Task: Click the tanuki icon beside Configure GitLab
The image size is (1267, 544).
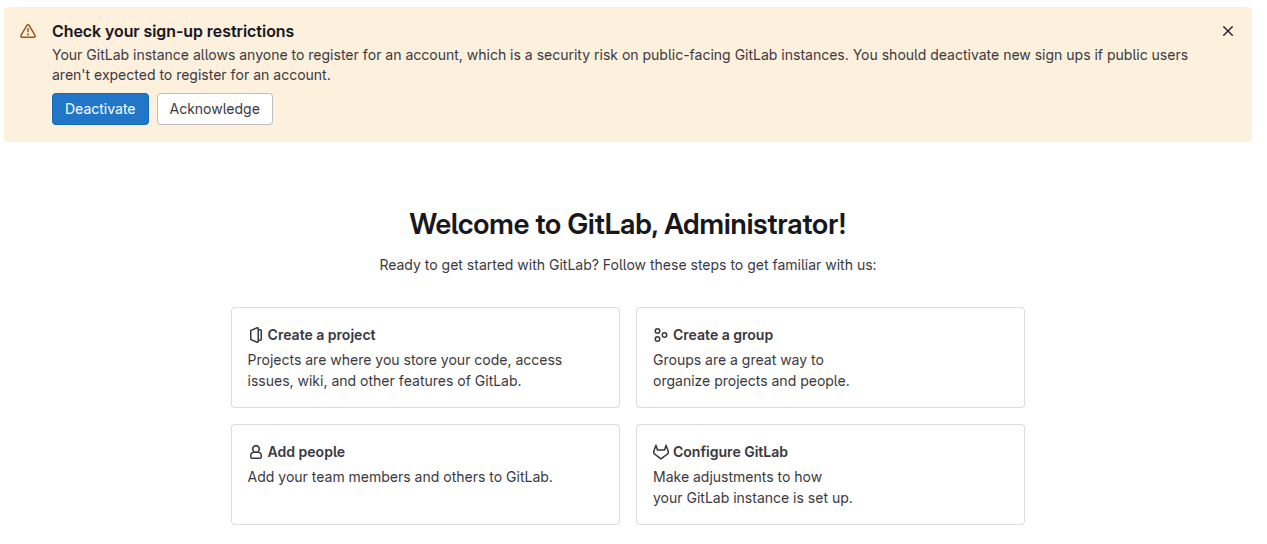Action: tap(661, 452)
